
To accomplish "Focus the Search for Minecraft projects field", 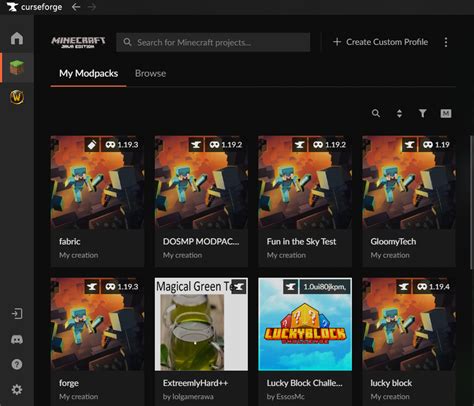I will point(213,42).
